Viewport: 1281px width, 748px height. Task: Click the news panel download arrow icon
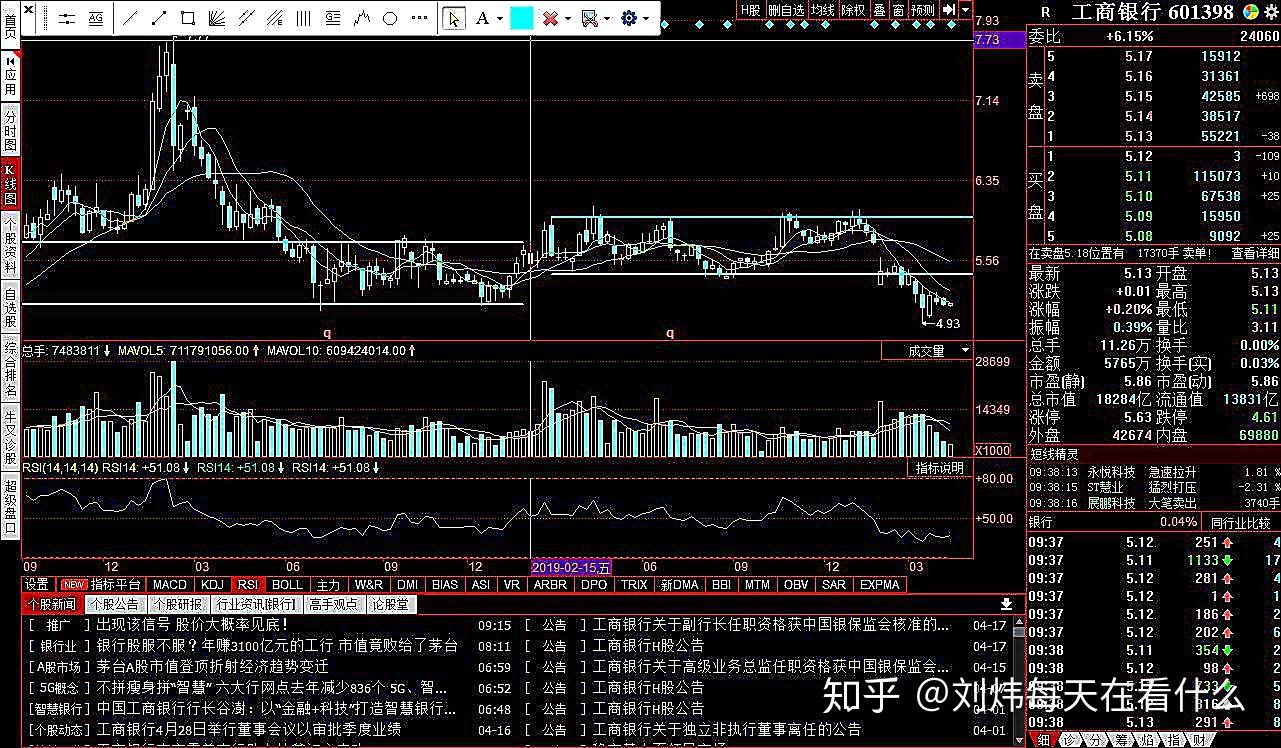(1006, 604)
